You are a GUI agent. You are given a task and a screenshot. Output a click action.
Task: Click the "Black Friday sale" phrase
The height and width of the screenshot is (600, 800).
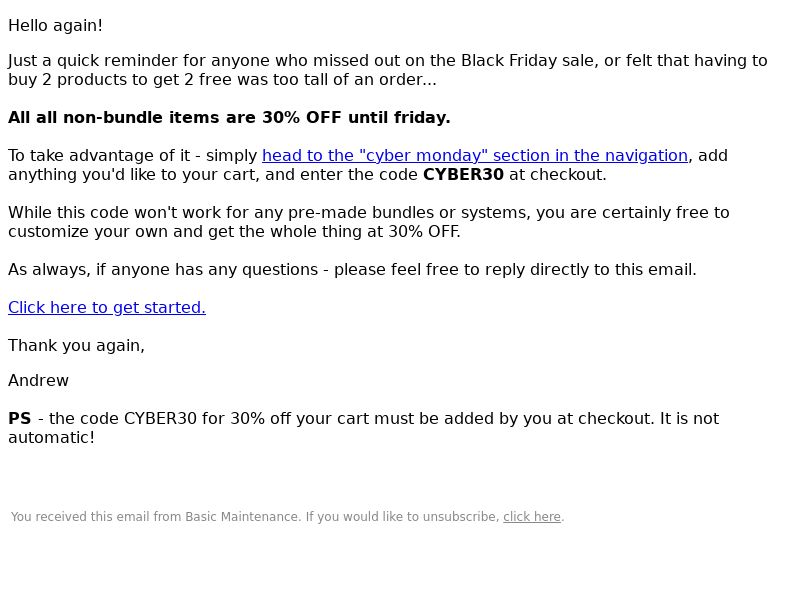[528, 60]
